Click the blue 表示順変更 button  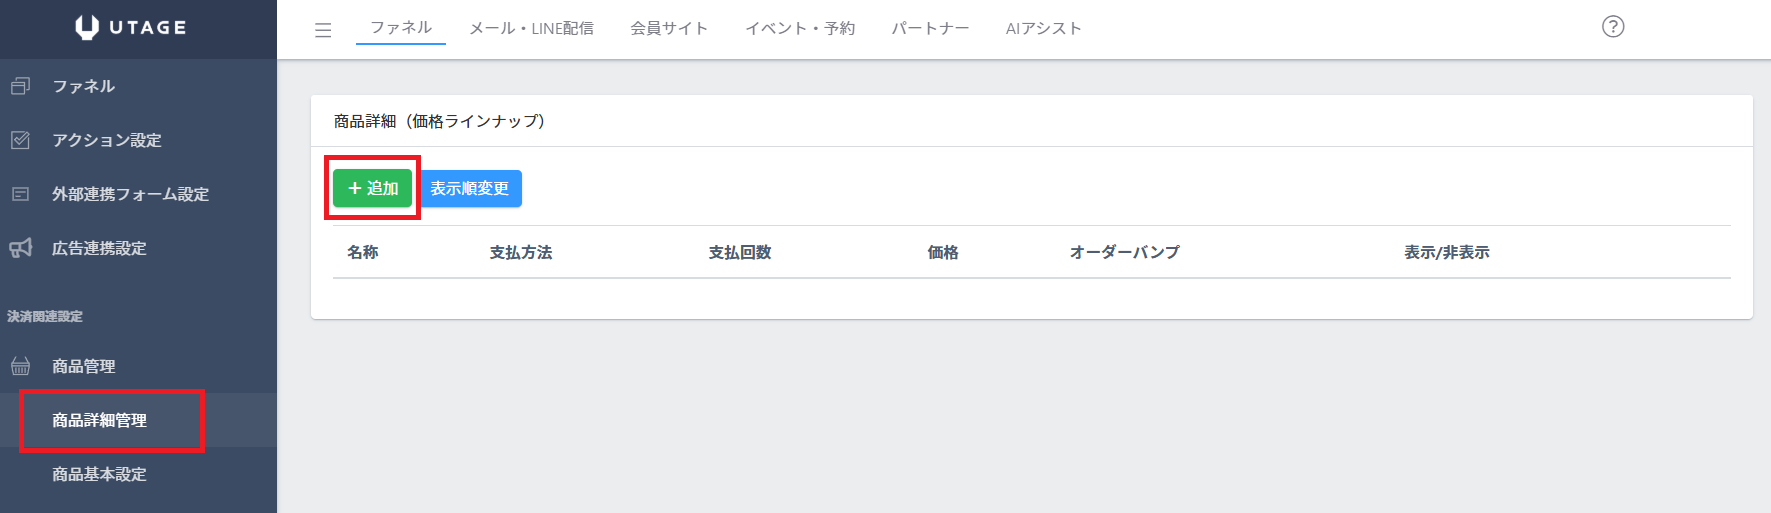pos(469,189)
